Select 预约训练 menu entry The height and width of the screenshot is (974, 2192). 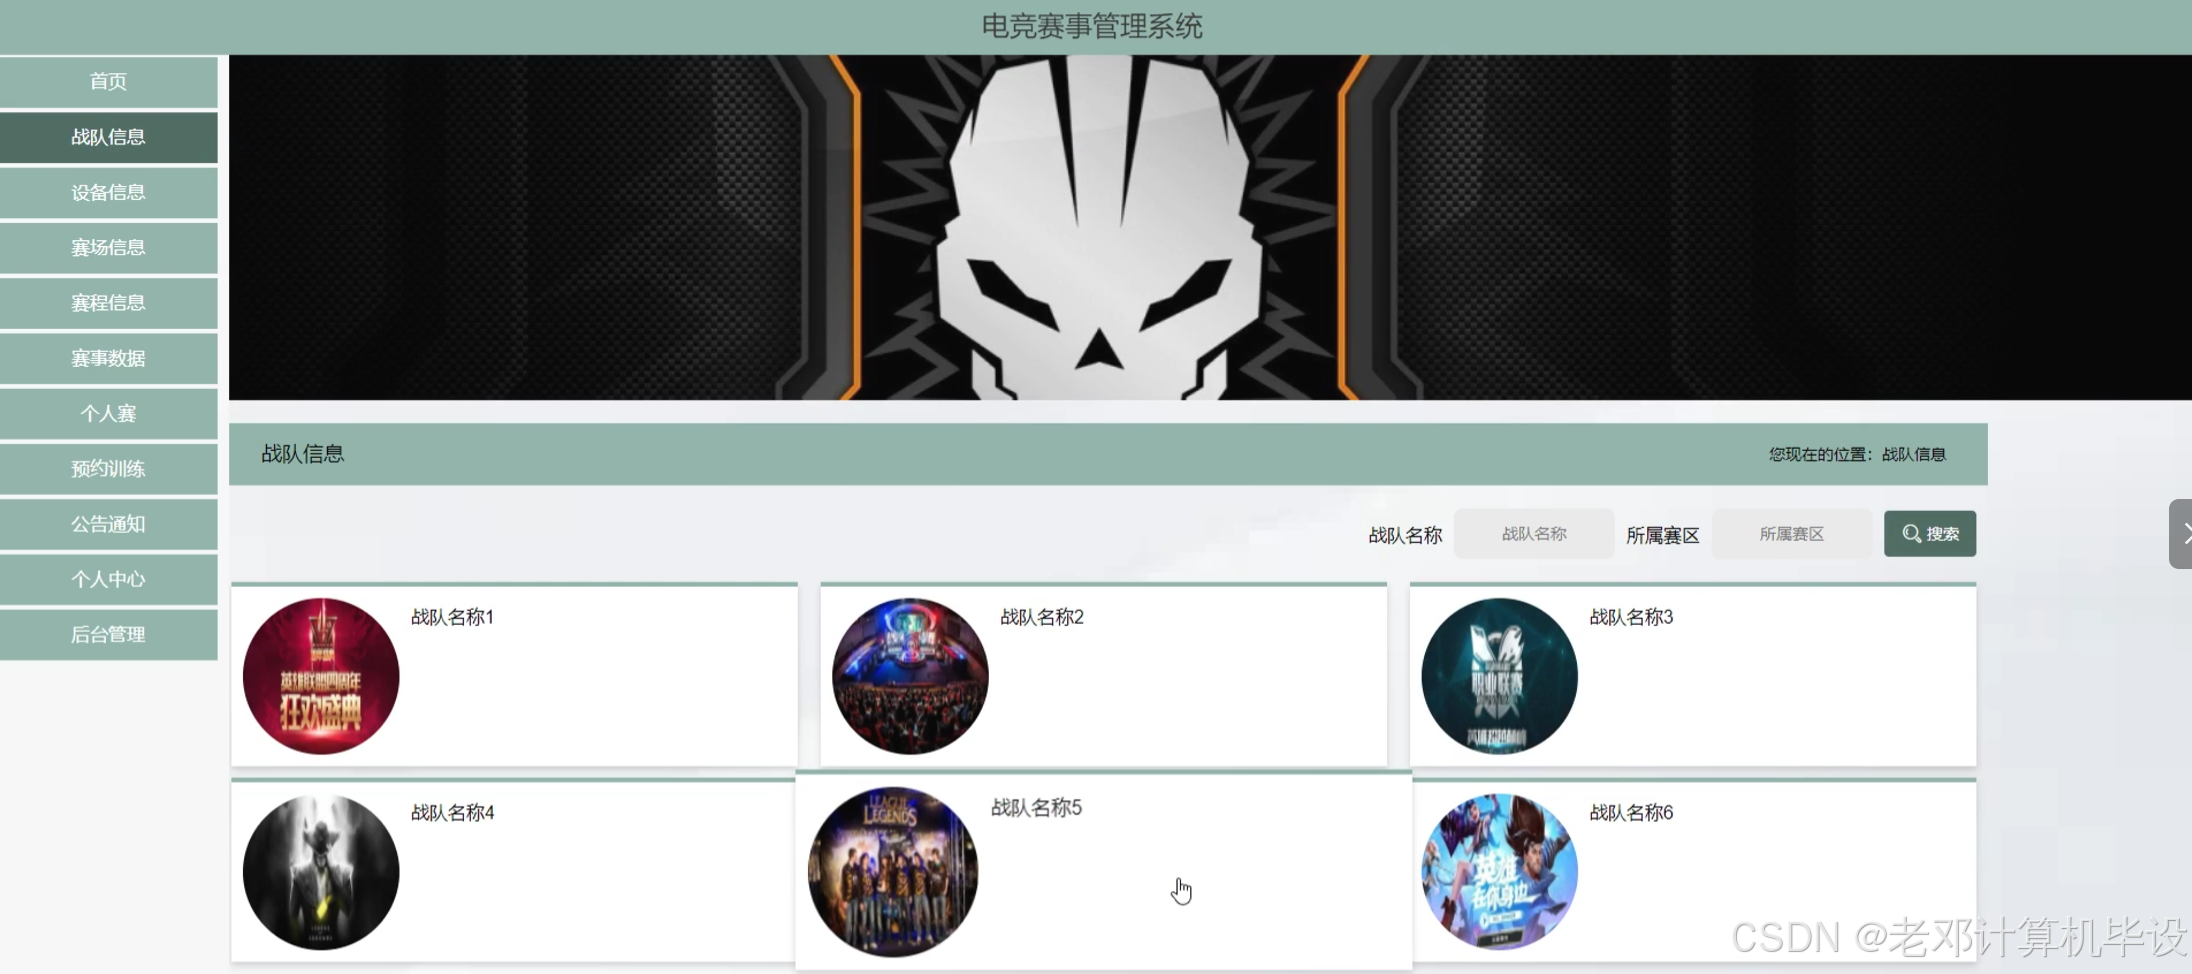tap(108, 469)
